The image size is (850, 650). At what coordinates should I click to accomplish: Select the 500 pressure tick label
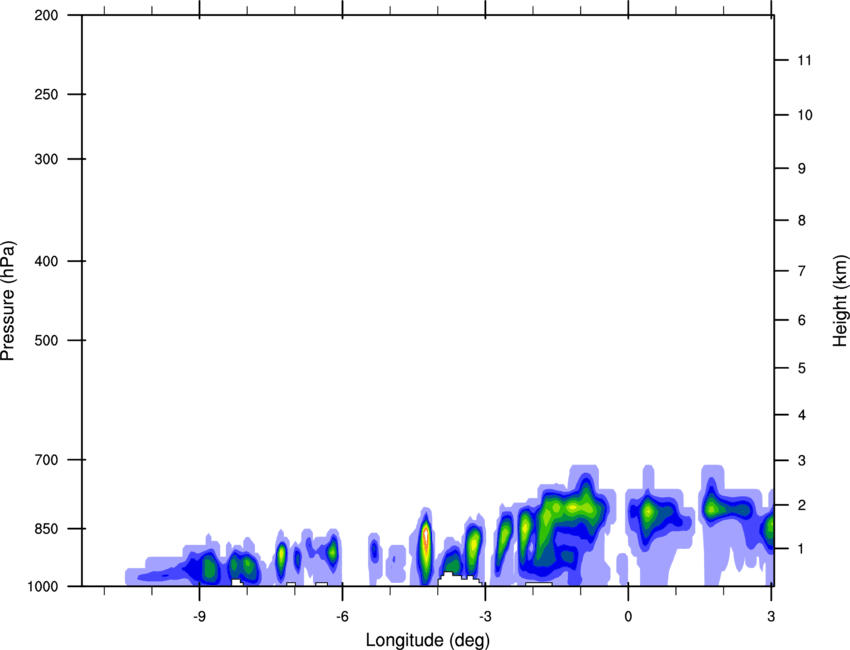tap(46, 340)
